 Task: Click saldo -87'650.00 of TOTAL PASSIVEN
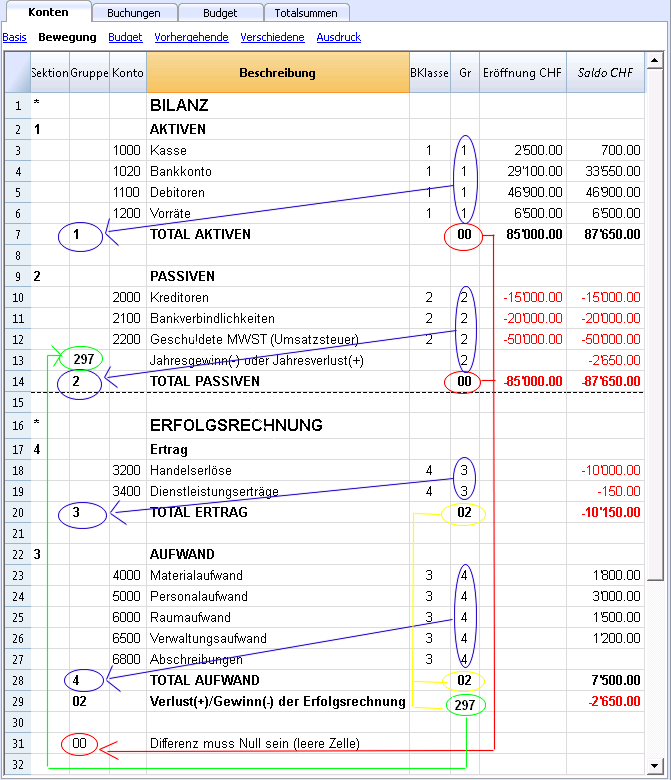605,381
